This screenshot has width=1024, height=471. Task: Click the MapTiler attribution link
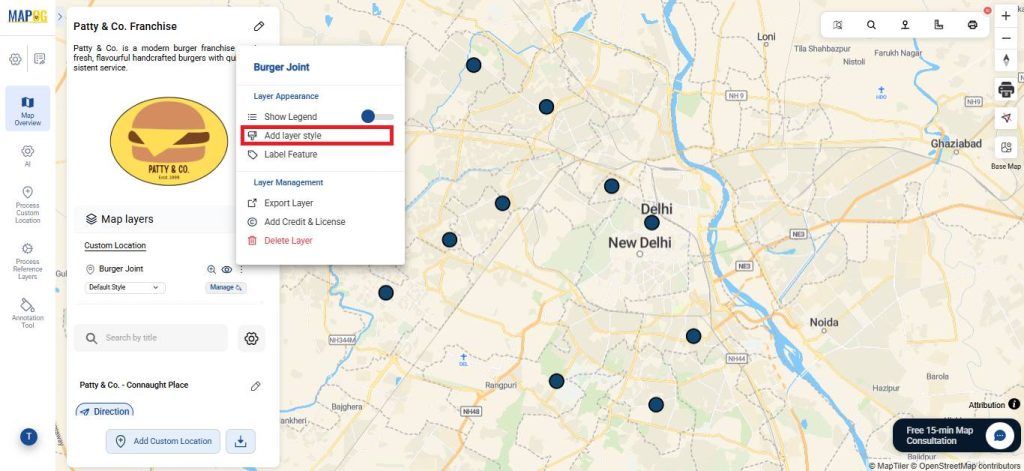click(889, 466)
